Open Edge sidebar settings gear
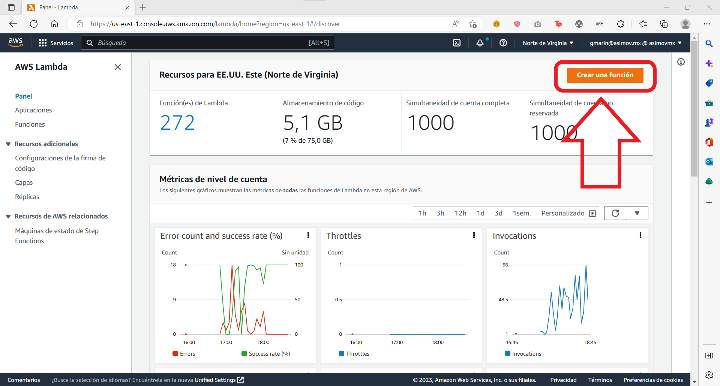720x386 pixels. pyautogui.click(x=709, y=375)
